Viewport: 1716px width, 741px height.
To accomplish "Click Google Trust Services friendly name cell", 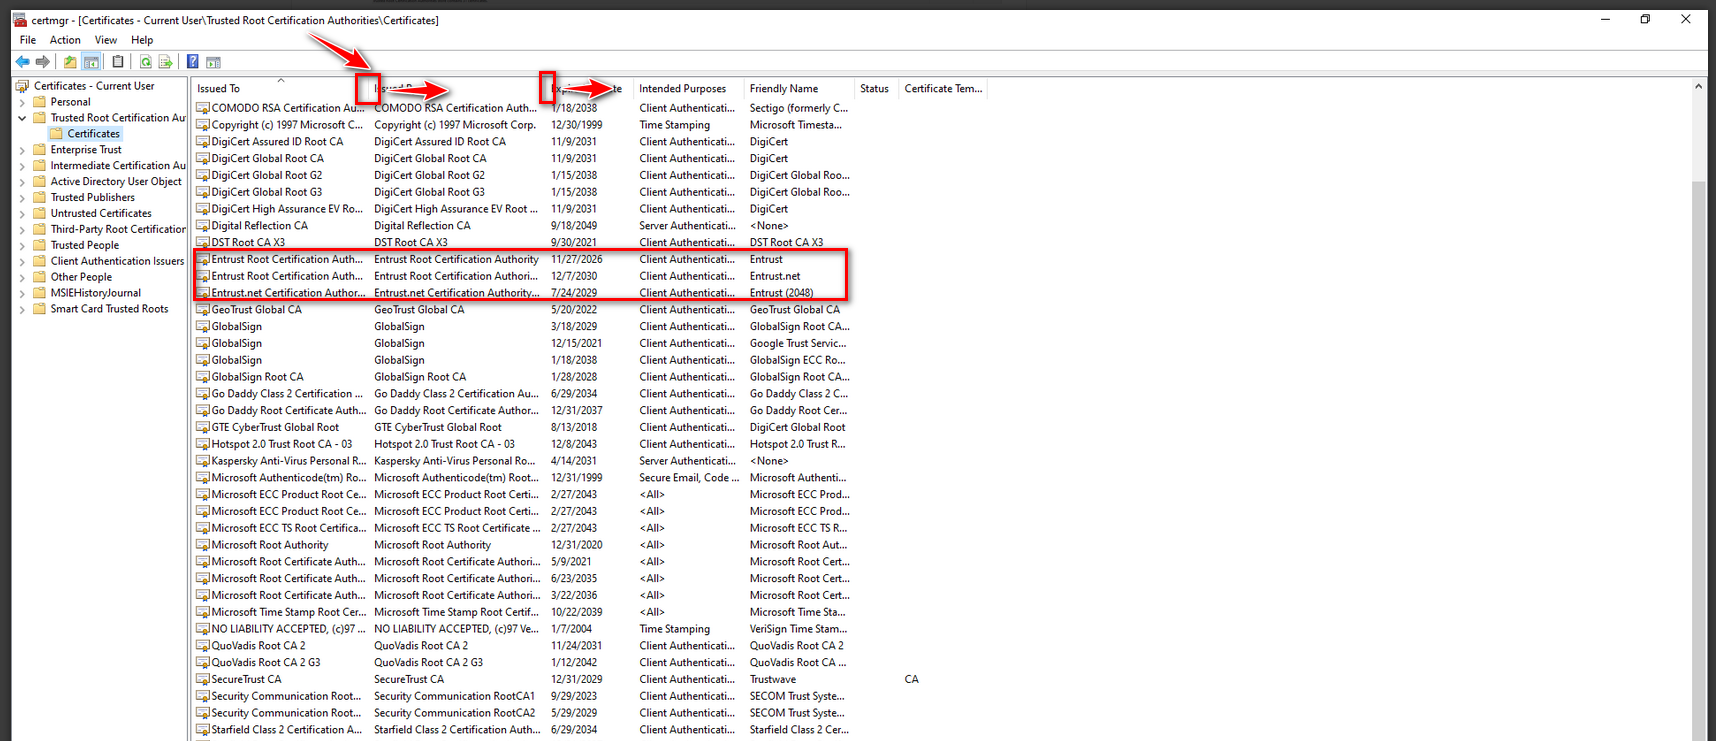I will [x=798, y=343].
